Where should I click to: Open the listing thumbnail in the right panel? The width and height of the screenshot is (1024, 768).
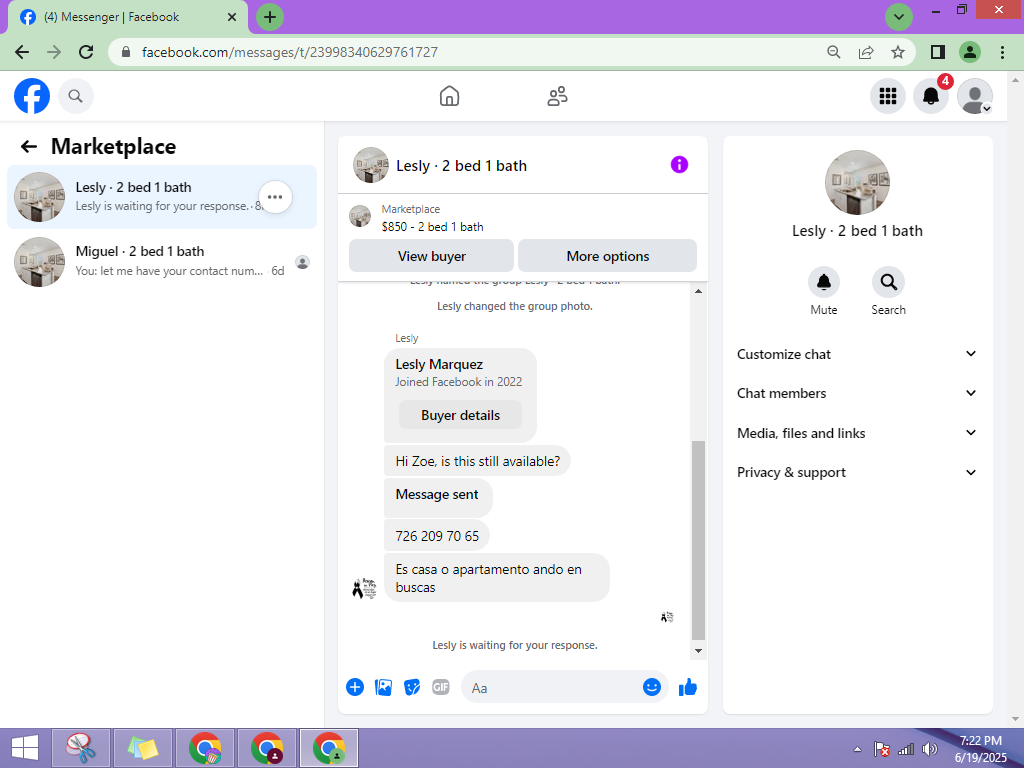point(857,182)
